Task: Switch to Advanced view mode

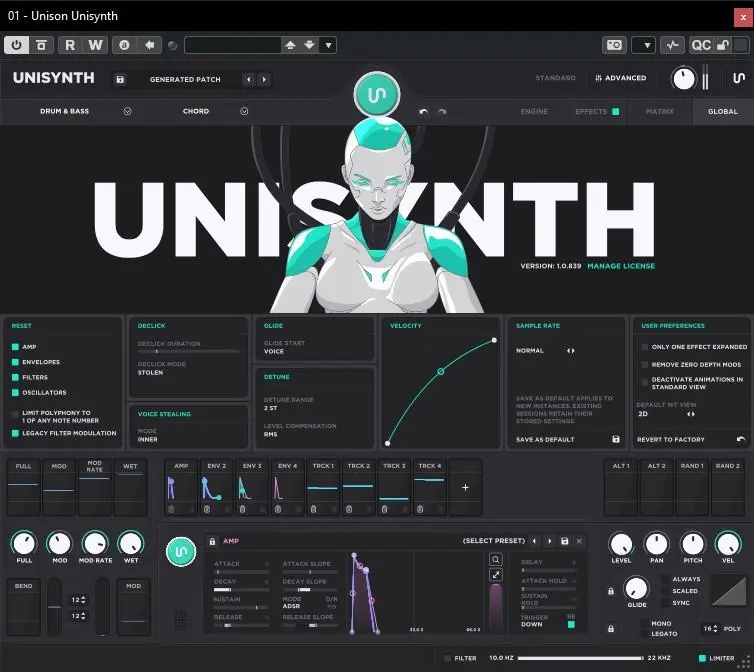Action: click(621, 78)
